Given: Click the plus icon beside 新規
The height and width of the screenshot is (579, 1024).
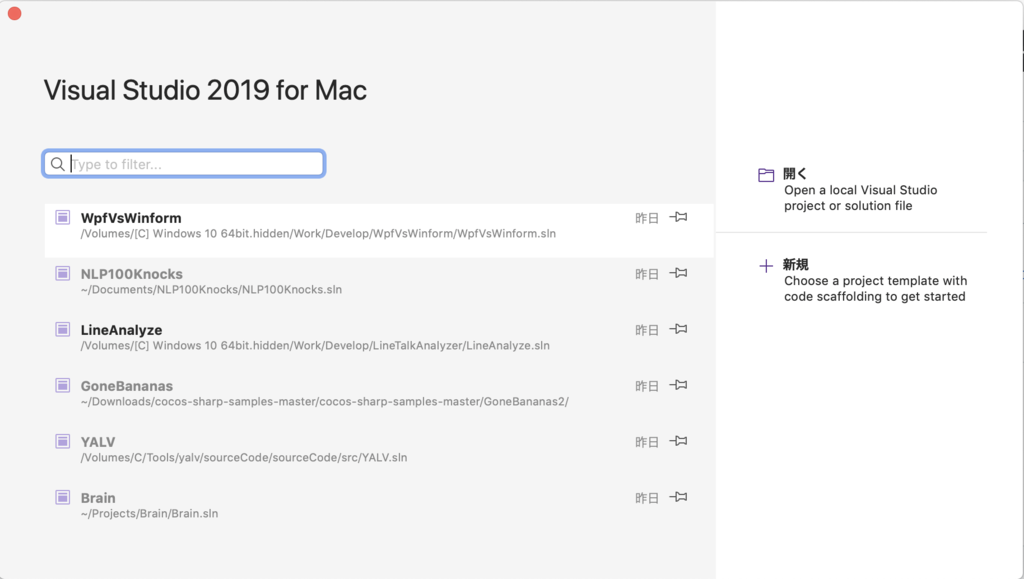Looking at the screenshot, I should coord(766,266).
